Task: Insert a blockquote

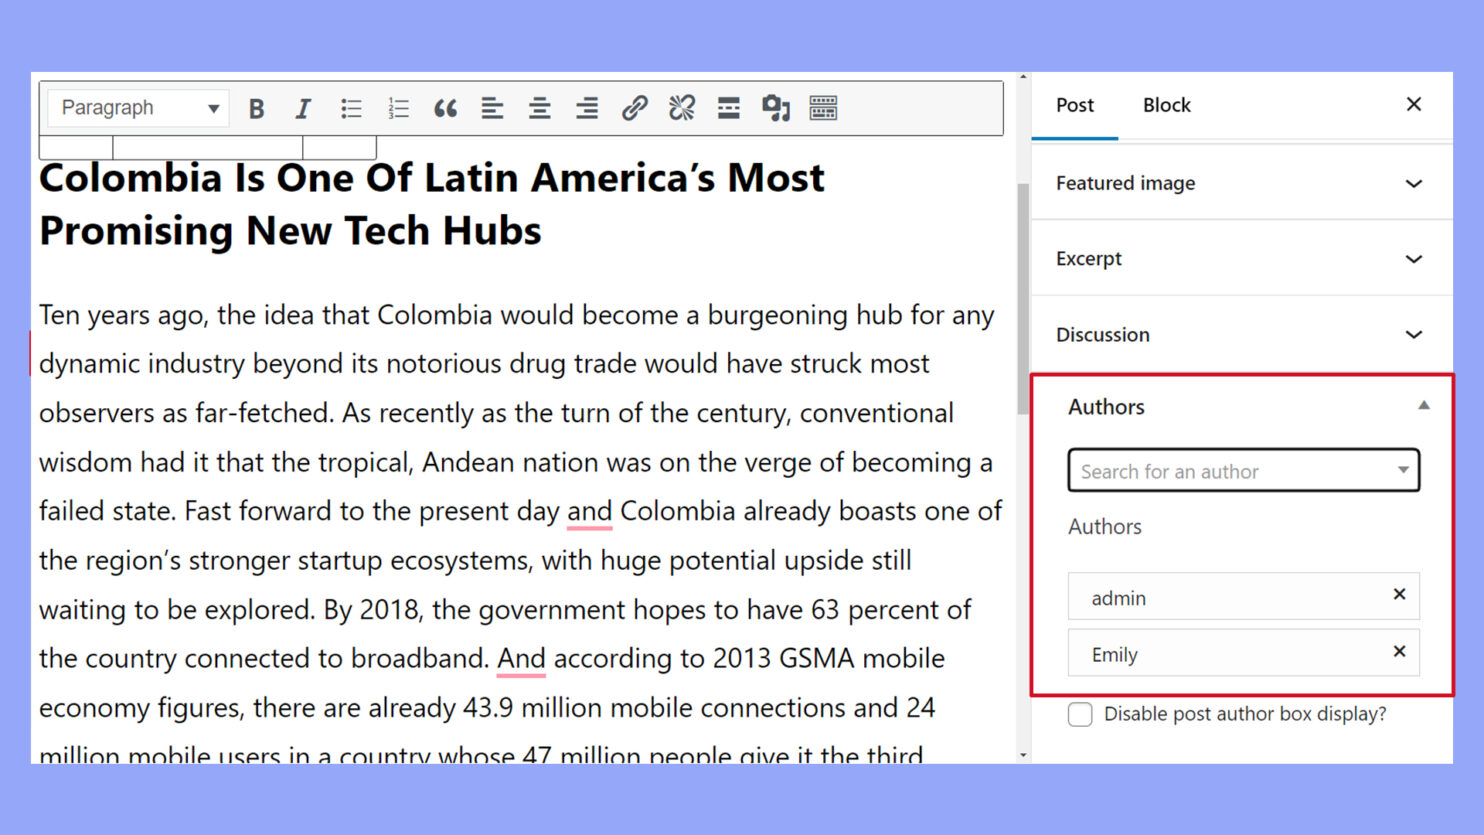Action: tap(445, 107)
